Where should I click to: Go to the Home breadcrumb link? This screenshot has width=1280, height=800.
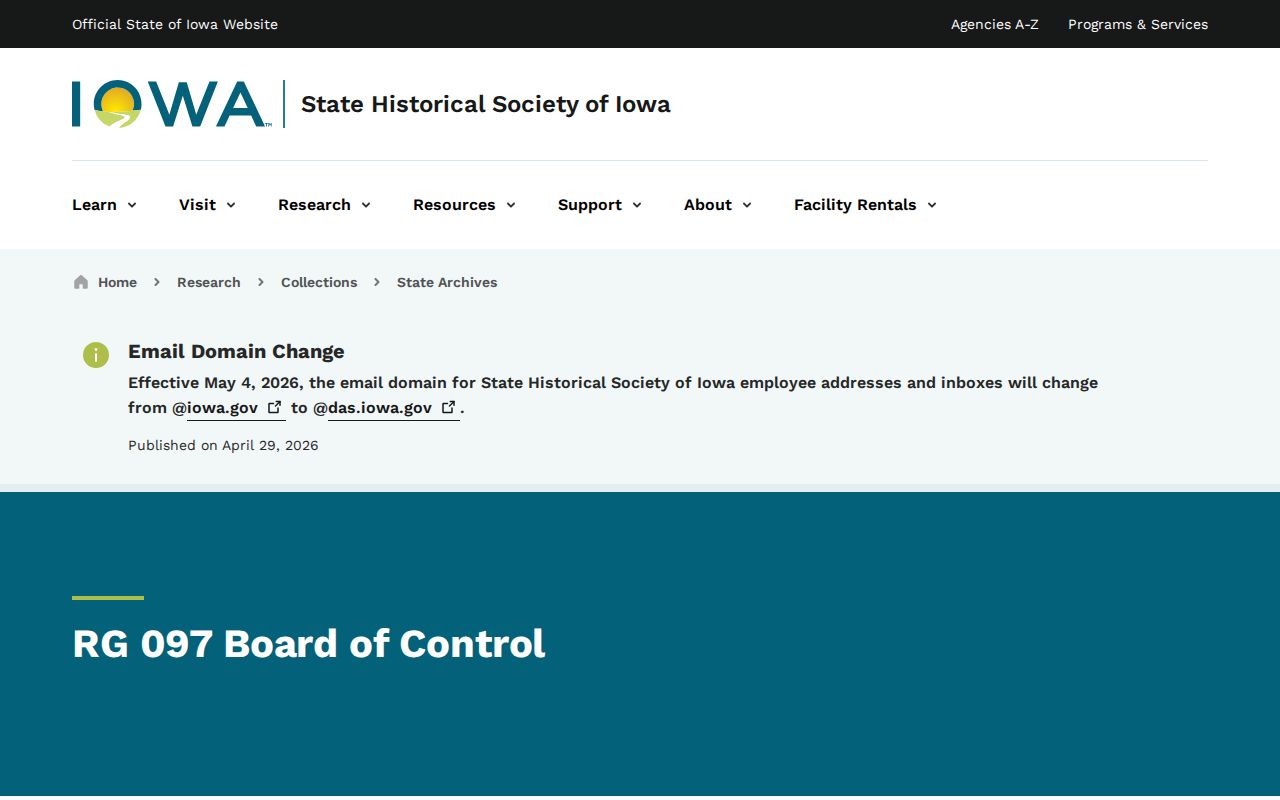point(117,282)
